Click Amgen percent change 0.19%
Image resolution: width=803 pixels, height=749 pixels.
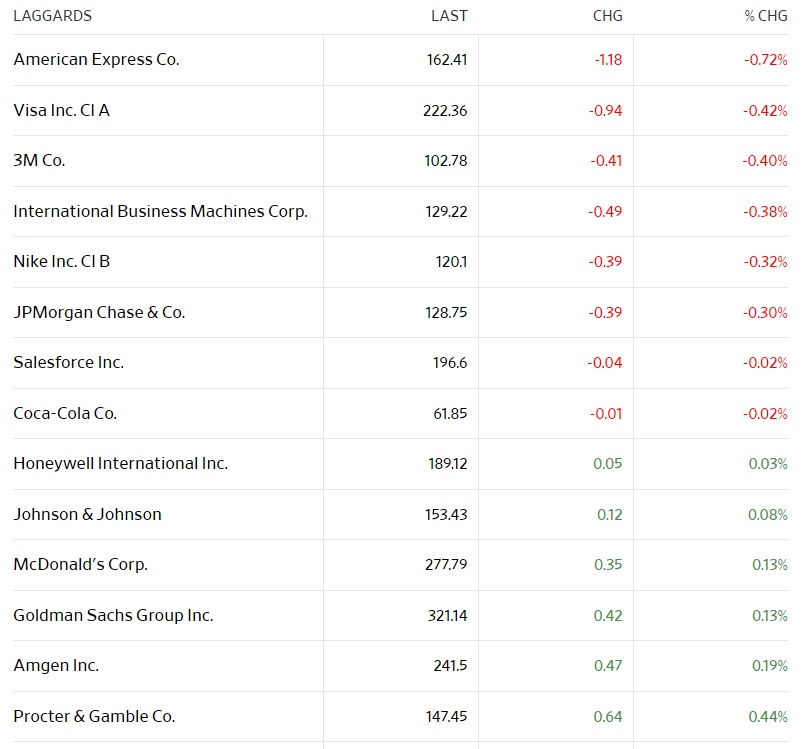coord(770,666)
